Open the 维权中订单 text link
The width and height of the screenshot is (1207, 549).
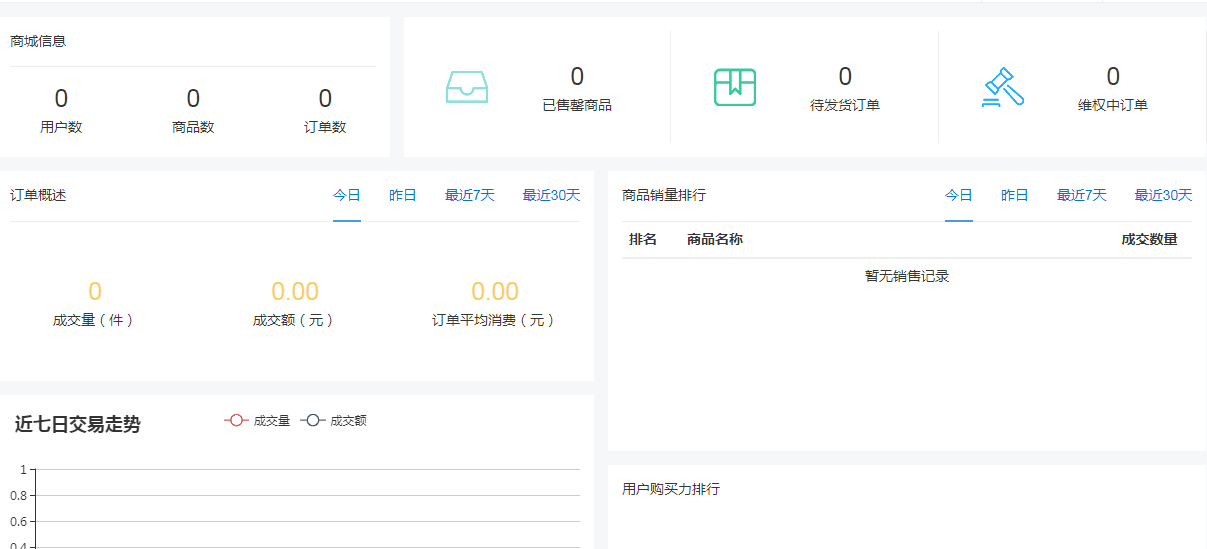coord(1113,105)
